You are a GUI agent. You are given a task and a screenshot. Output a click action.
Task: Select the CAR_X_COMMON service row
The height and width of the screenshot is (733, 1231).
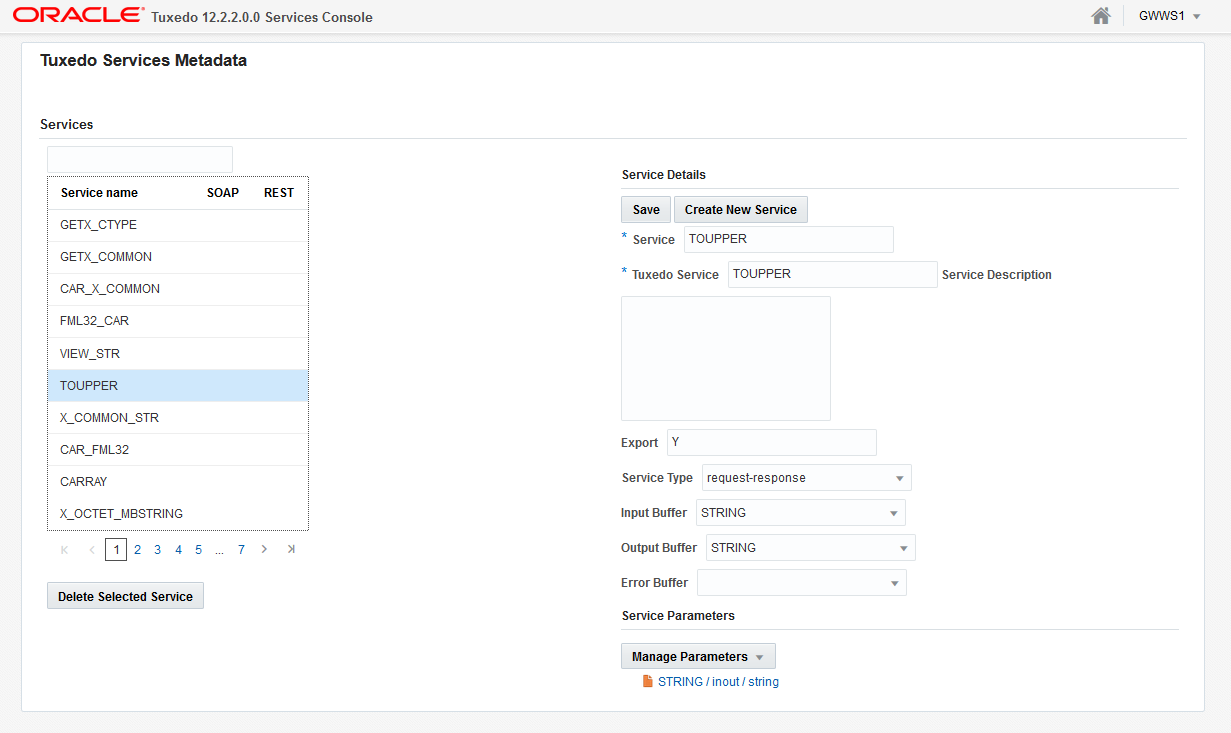click(178, 289)
